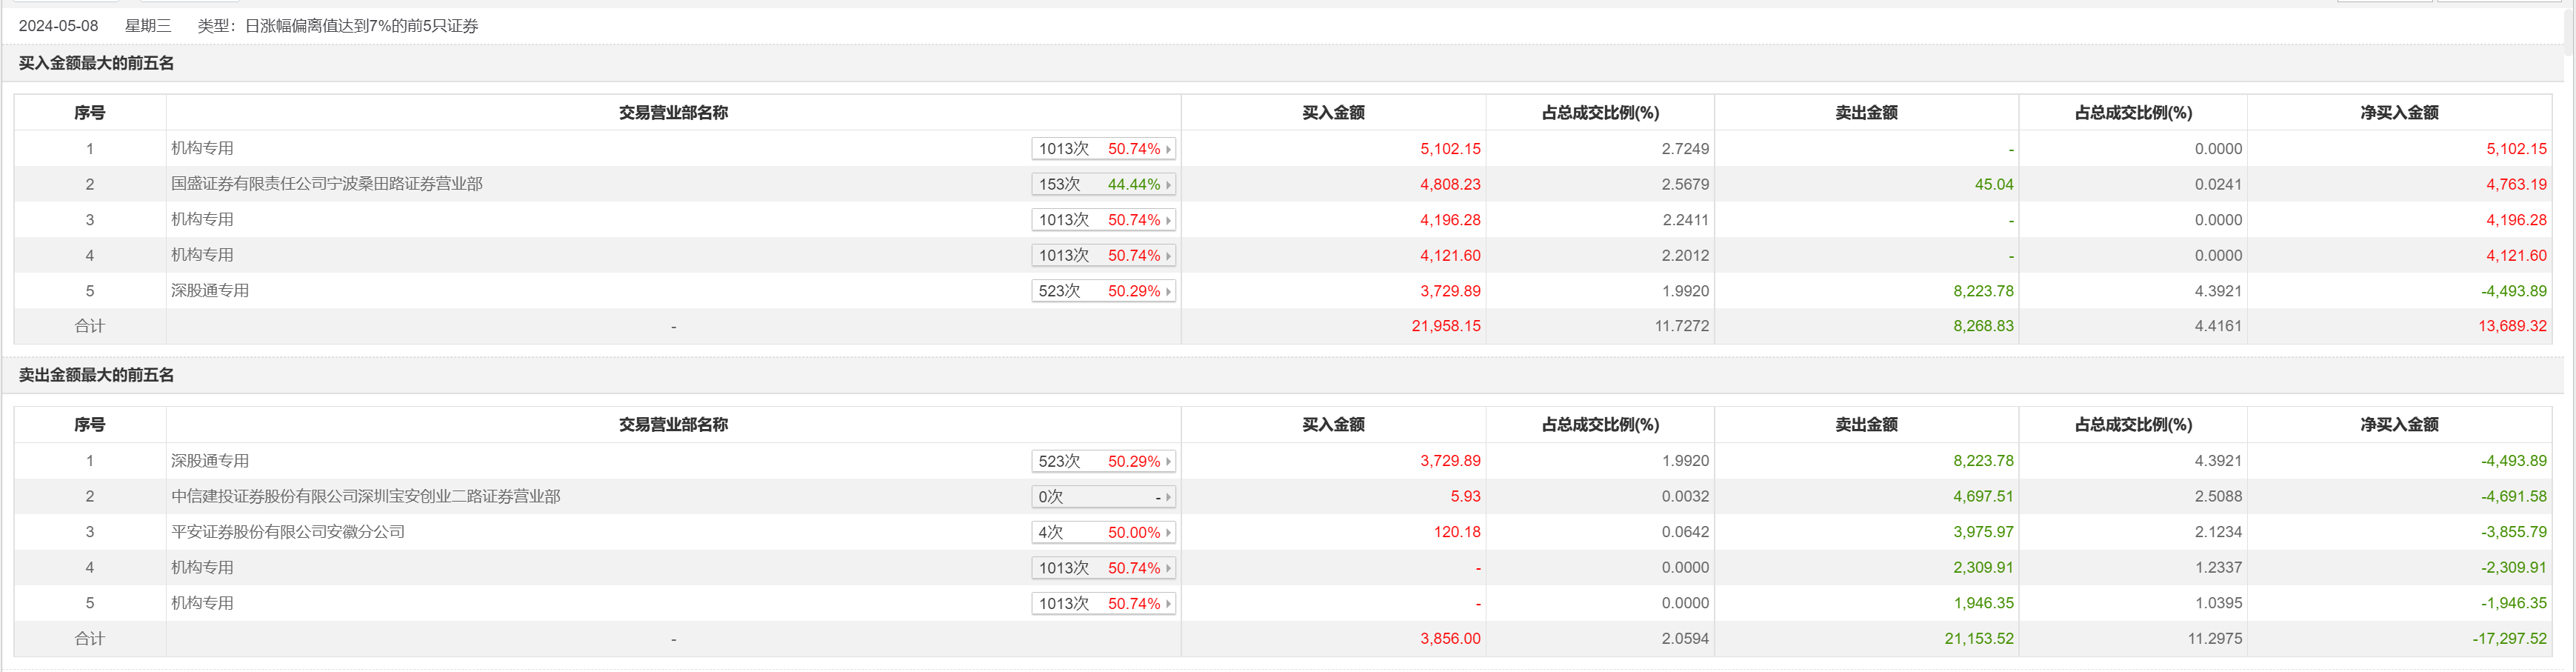Click the 买入金额最大的前五名 section heading
This screenshot has height=672, width=2576.
pos(96,63)
